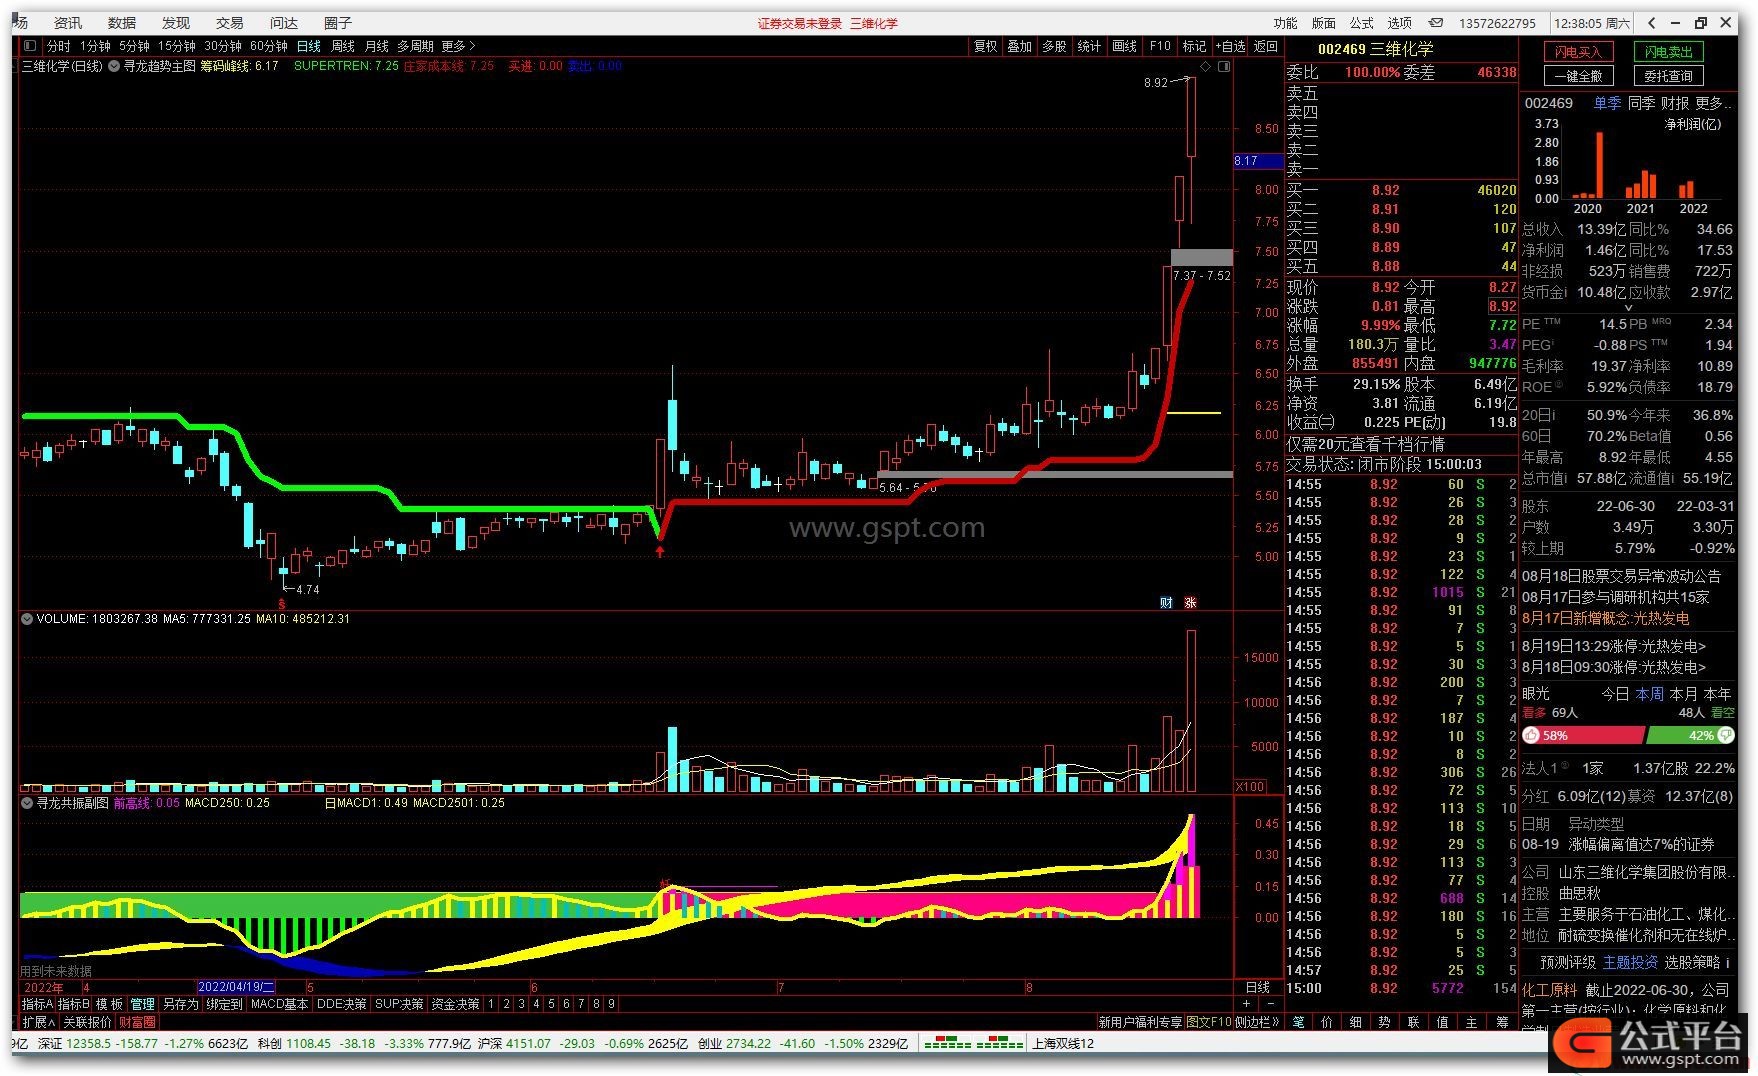Click the round icon before 寻龙共振副图
Screen dimensions: 1758x1076
pos(27,803)
